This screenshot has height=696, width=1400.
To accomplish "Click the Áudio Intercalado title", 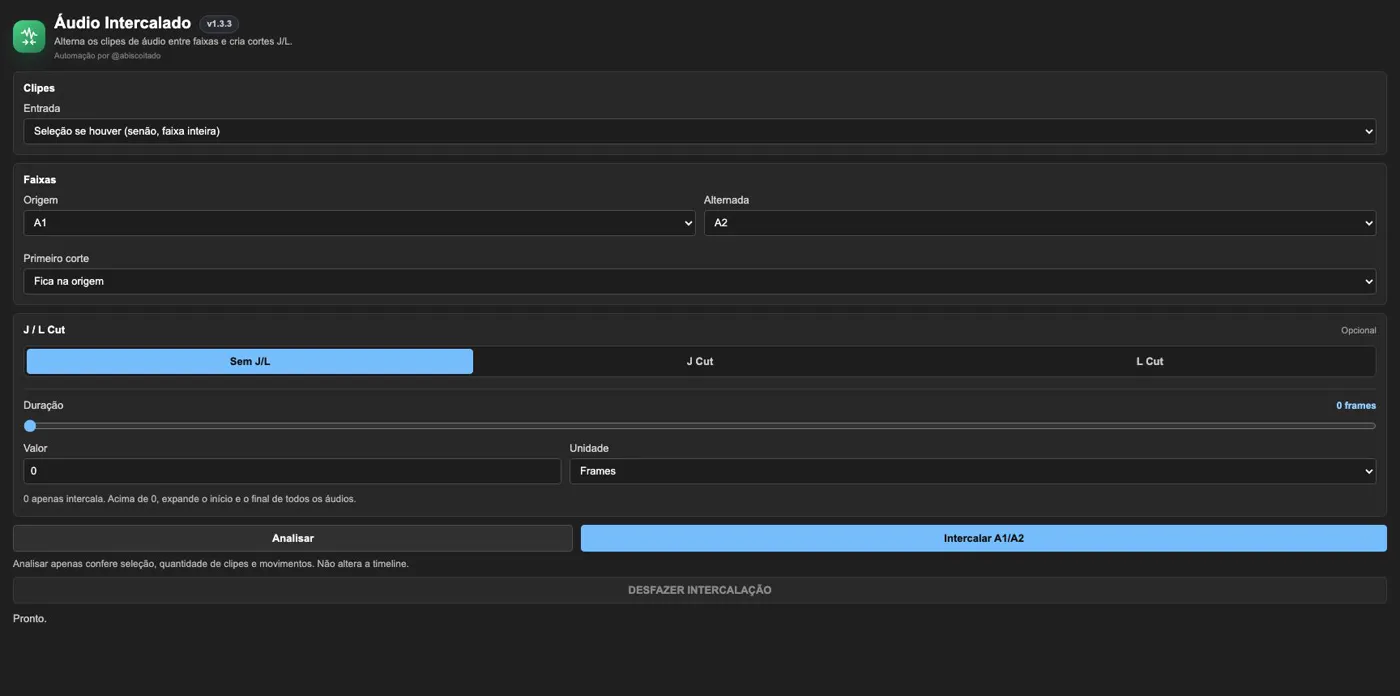I will 122,23.
